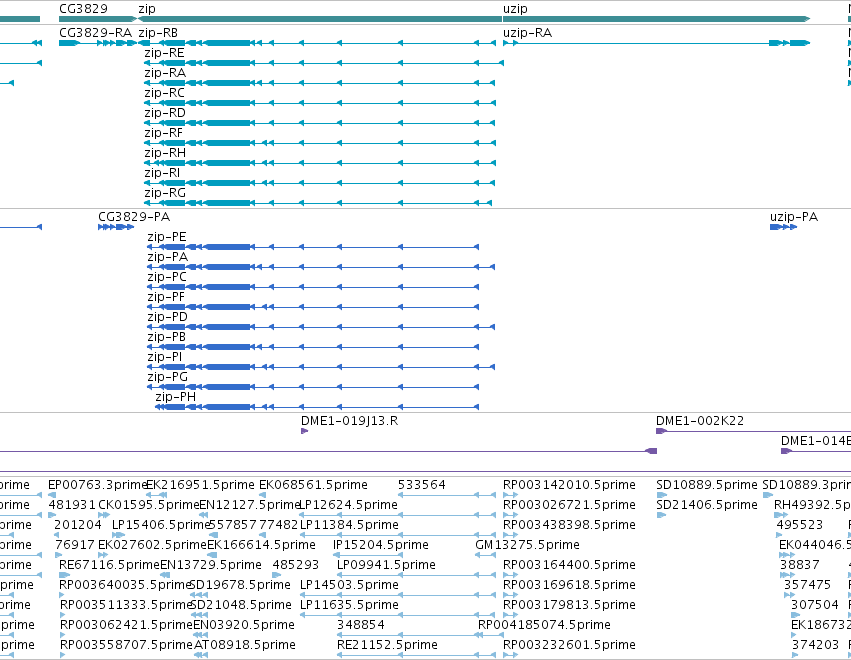Select the zip-PC protein label
Screen dimensions: 851x660
[167, 277]
